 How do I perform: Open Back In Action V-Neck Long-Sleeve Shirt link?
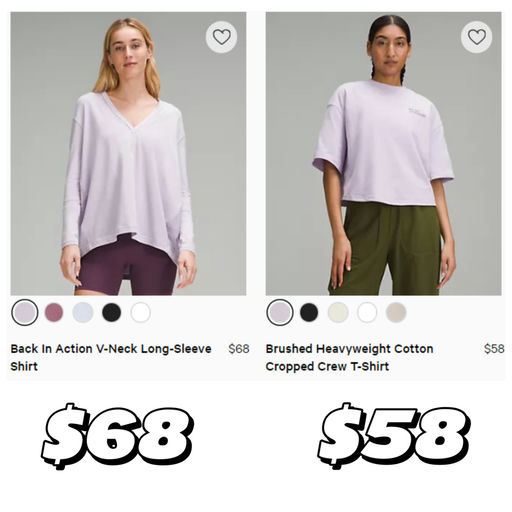coord(111,357)
